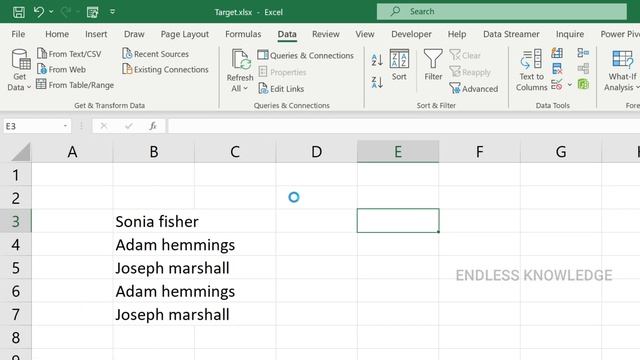The image size is (640, 360).
Task: Click the Redo icon
Action: coord(65,12)
